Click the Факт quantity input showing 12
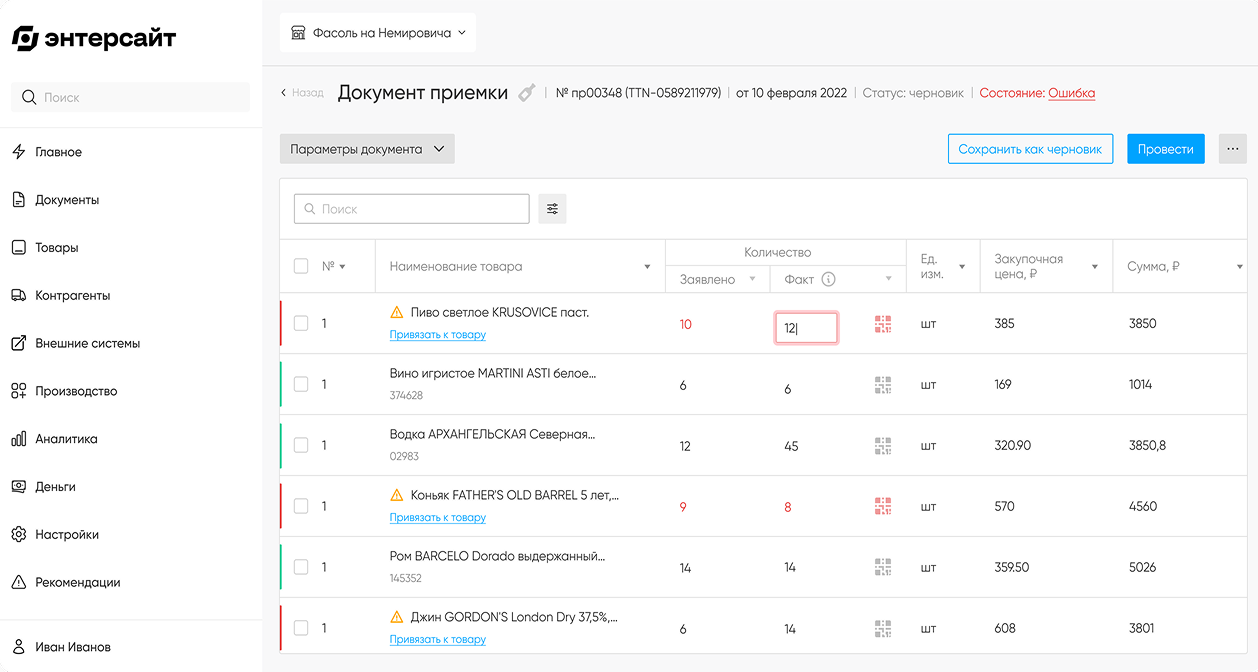1258x672 pixels. click(805, 328)
